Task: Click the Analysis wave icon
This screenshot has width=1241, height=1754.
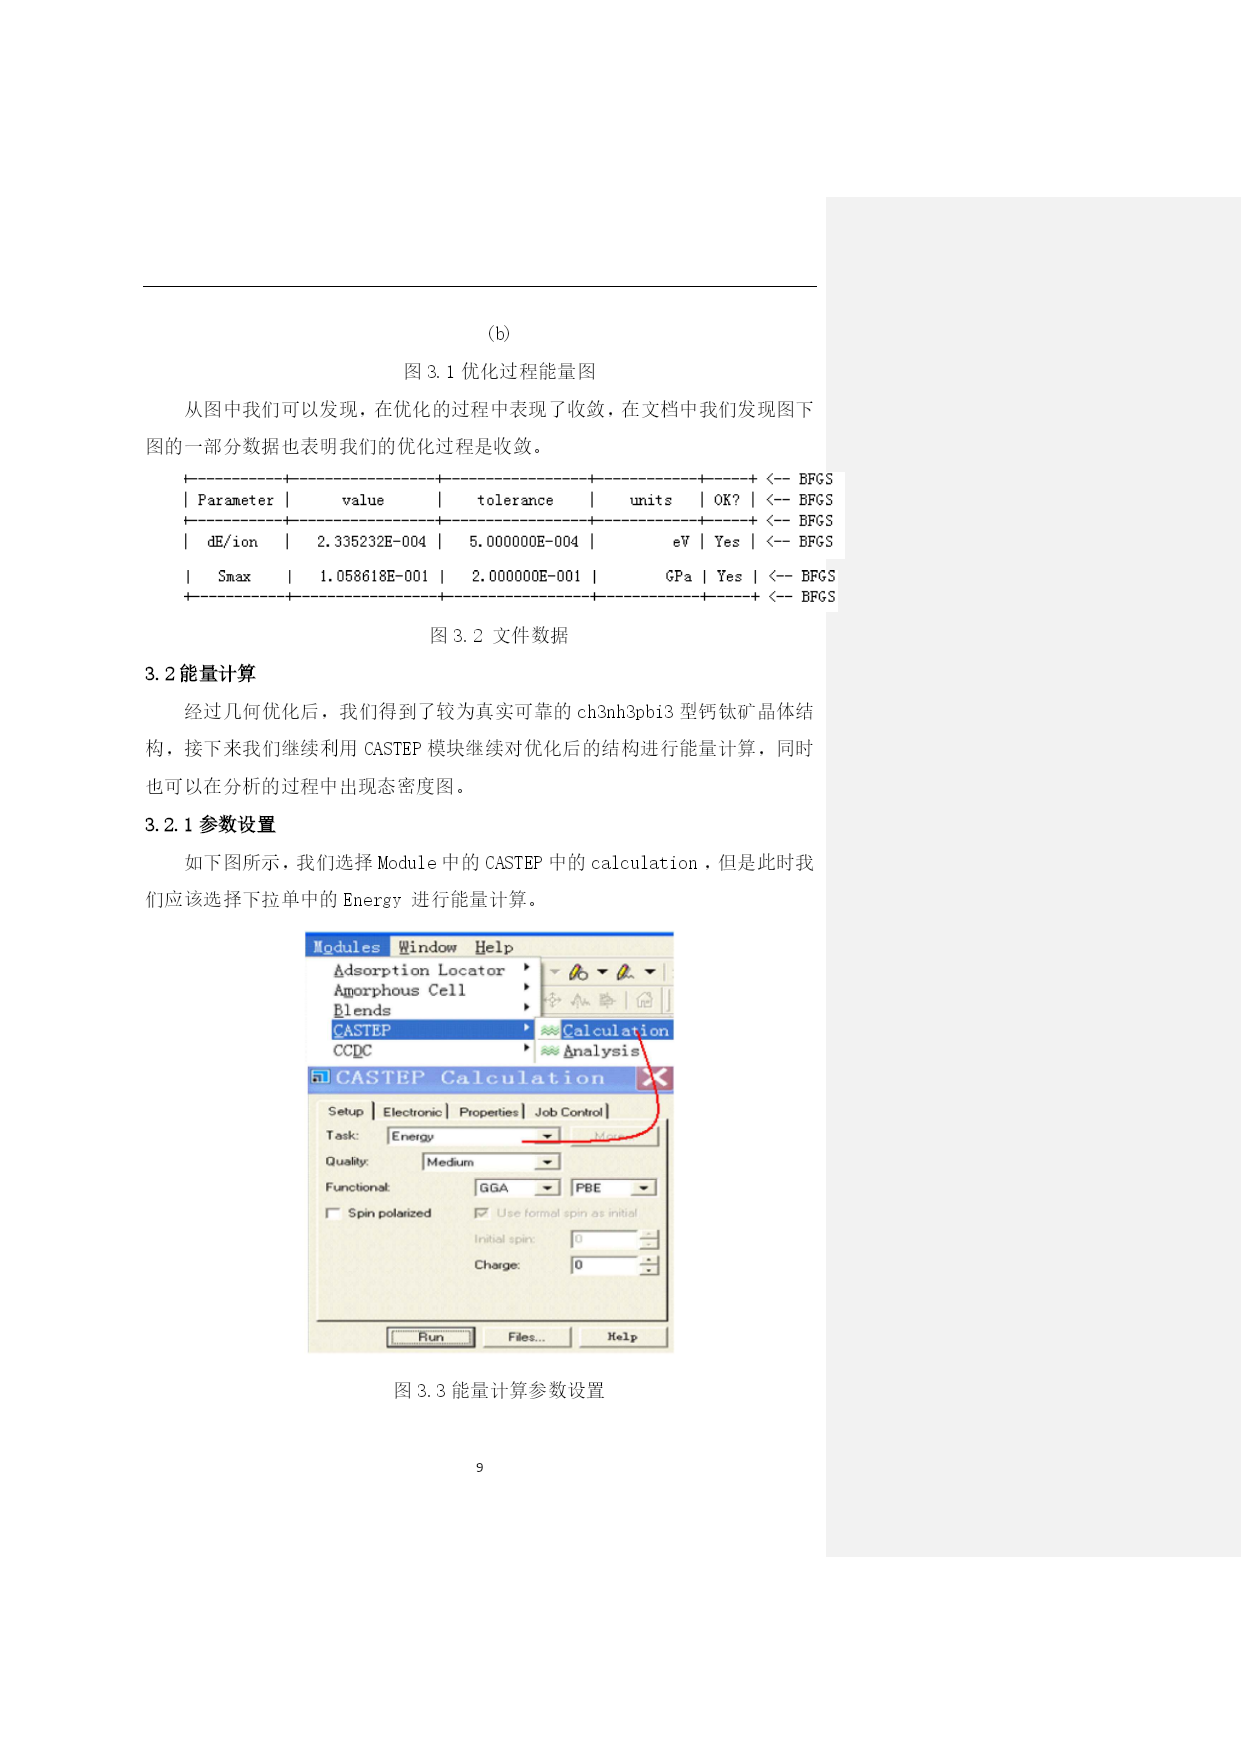Action: point(549,1051)
